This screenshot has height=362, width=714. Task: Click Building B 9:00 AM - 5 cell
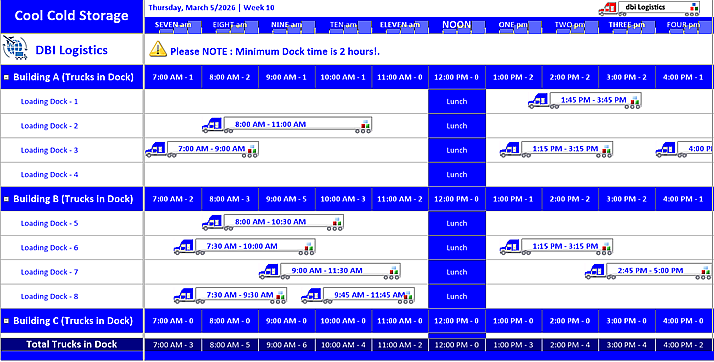[x=286, y=199]
